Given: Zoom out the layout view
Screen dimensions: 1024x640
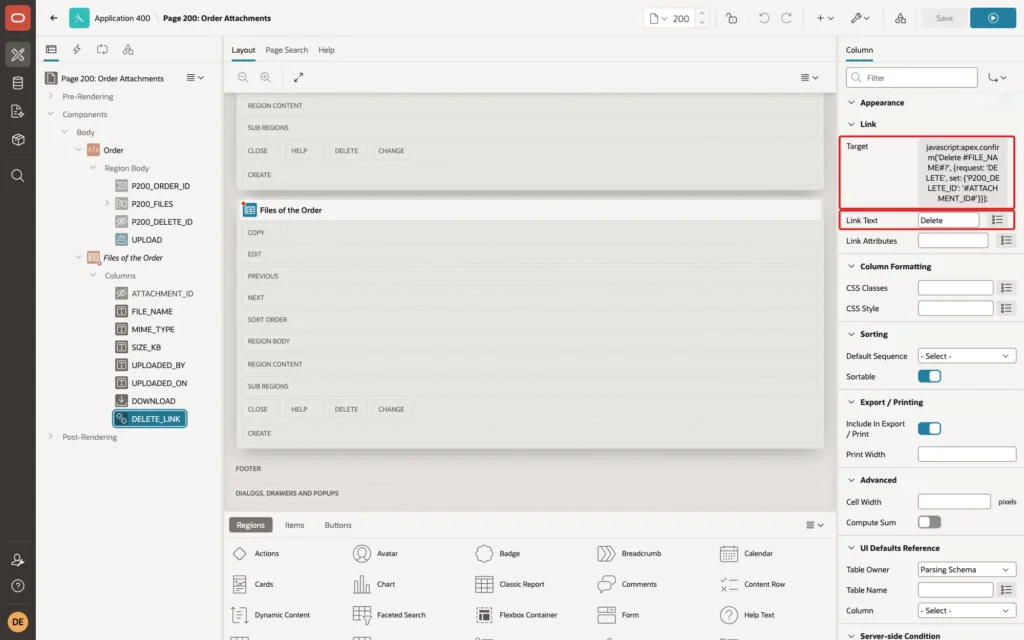Looking at the screenshot, I should (243, 77).
